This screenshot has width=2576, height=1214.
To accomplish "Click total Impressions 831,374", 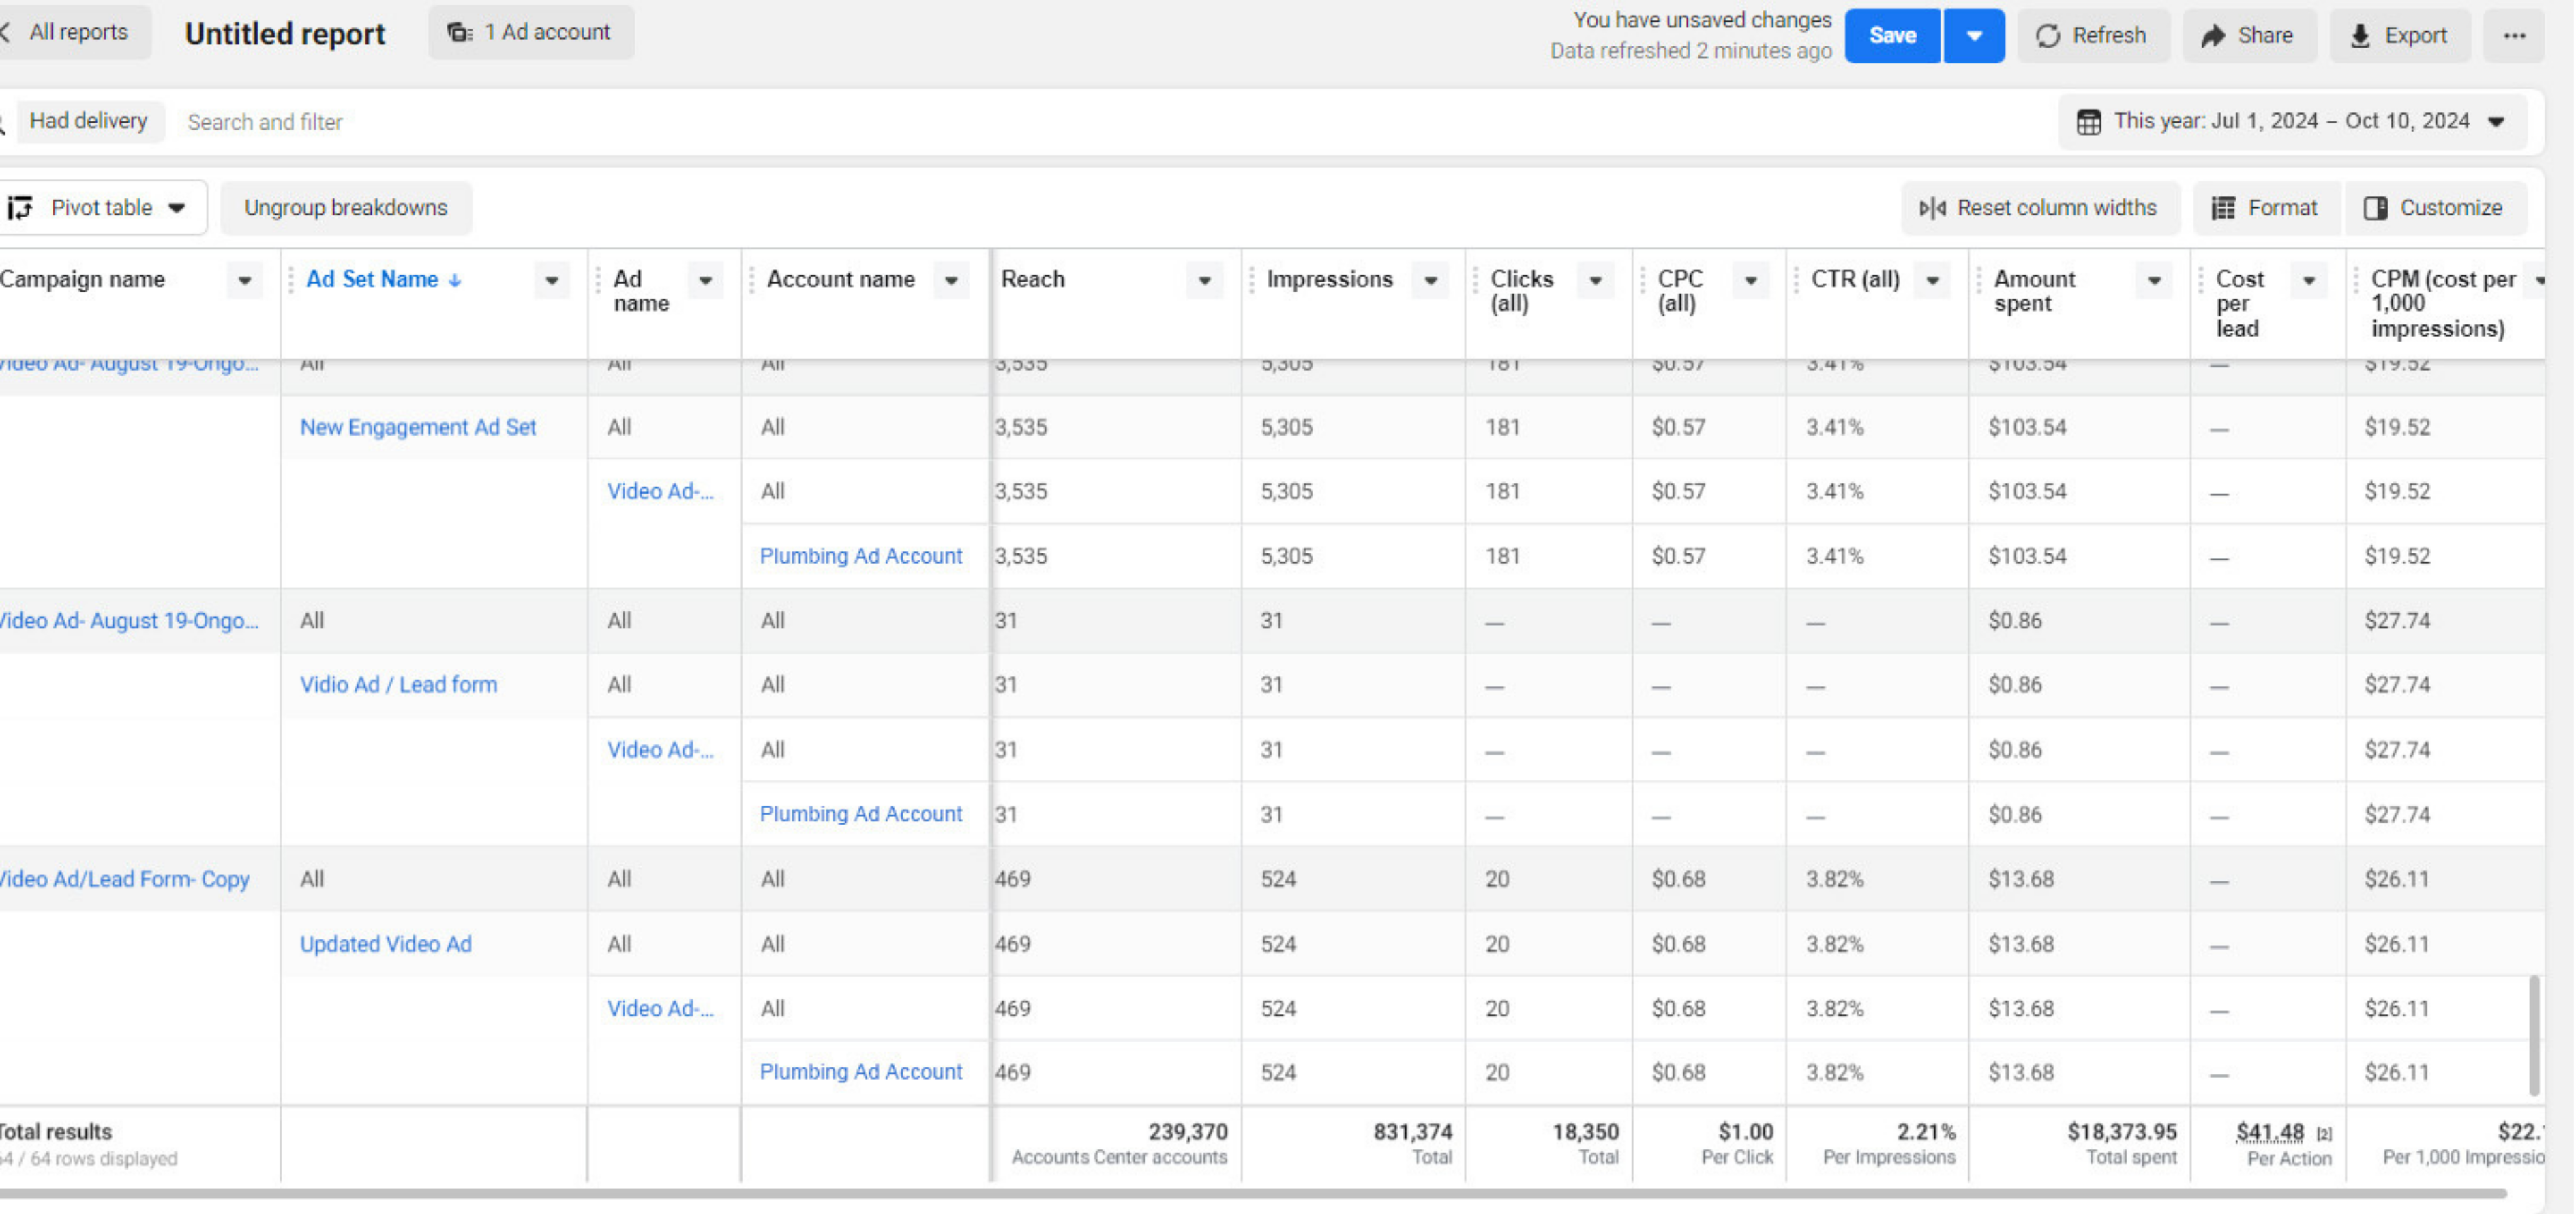I will [1412, 1132].
